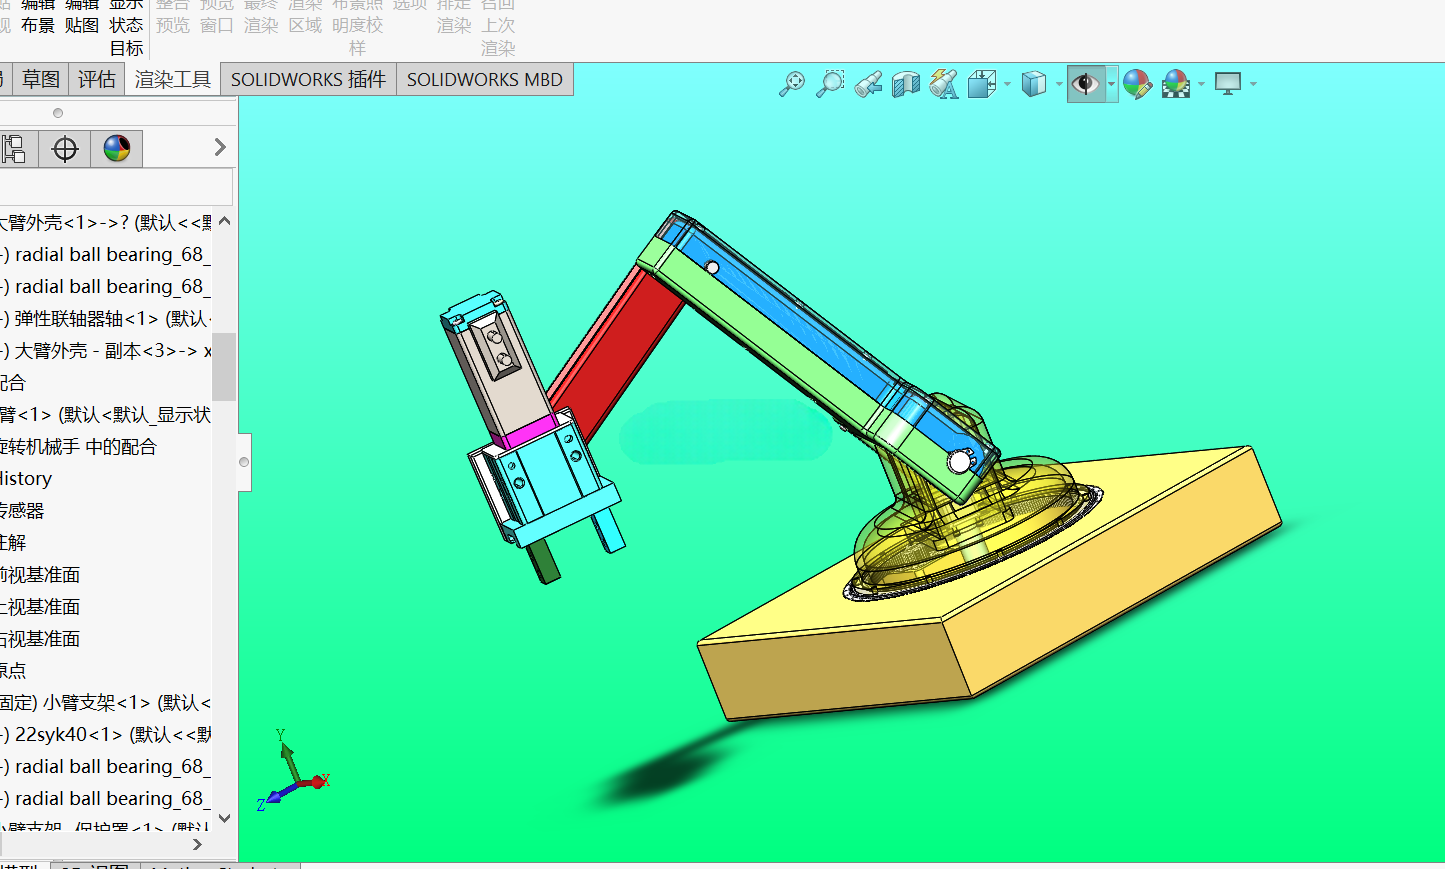The image size is (1445, 869).
Task: Open the crosshair manager tab in panel
Action: 65,149
